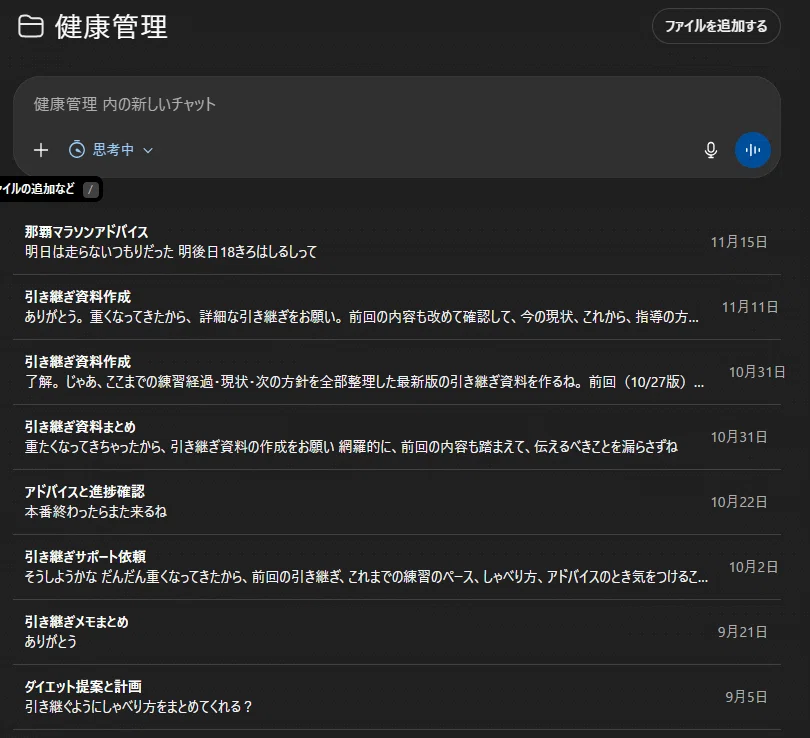Start dictation with the microphone icon

coord(711,150)
